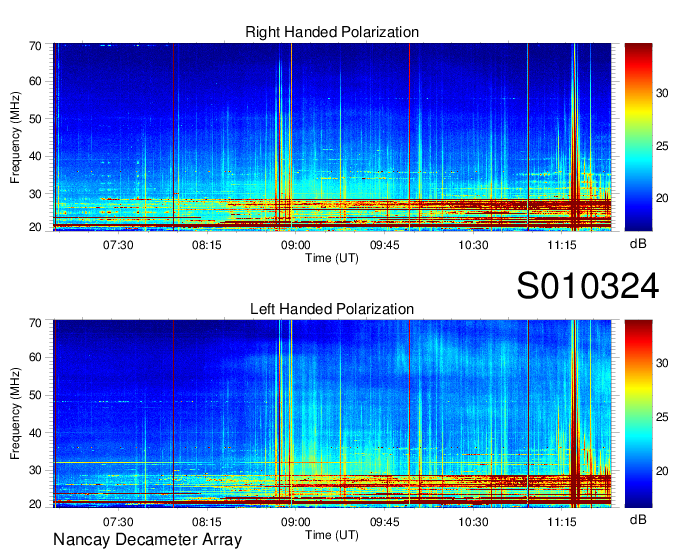Click 40 MHz tick on Right Handed plot

pyautogui.click(x=35, y=157)
